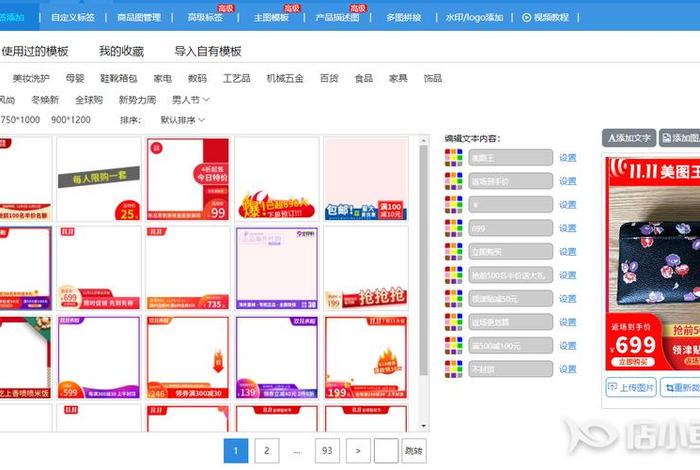Filter templates by 饰品 category
700x470 pixels.
(433, 79)
